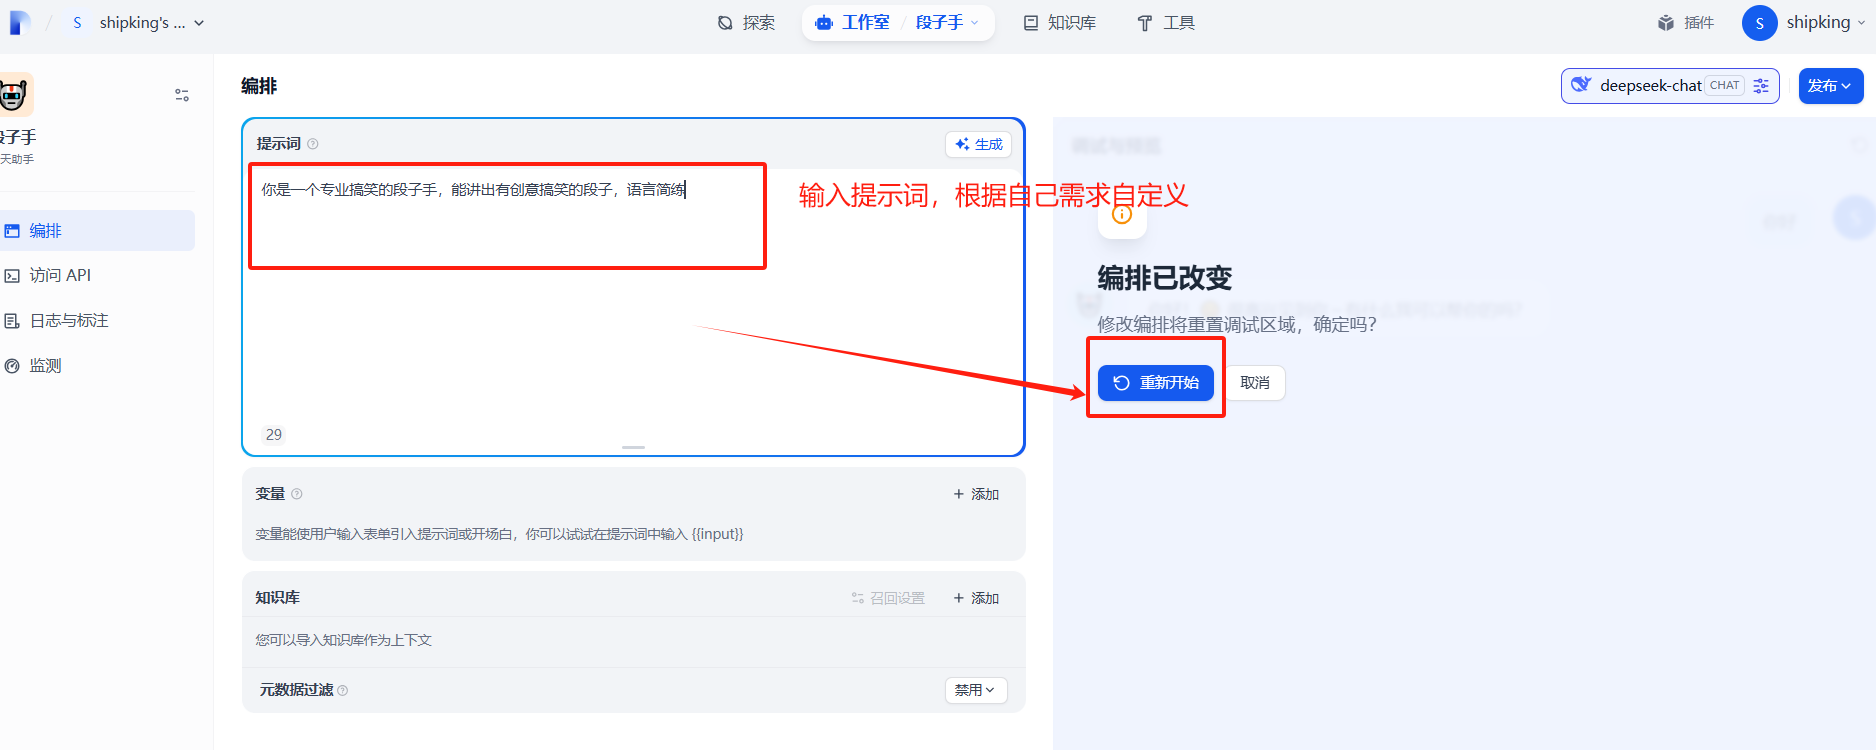
Task: Open the shipking account menu
Action: [1804, 22]
